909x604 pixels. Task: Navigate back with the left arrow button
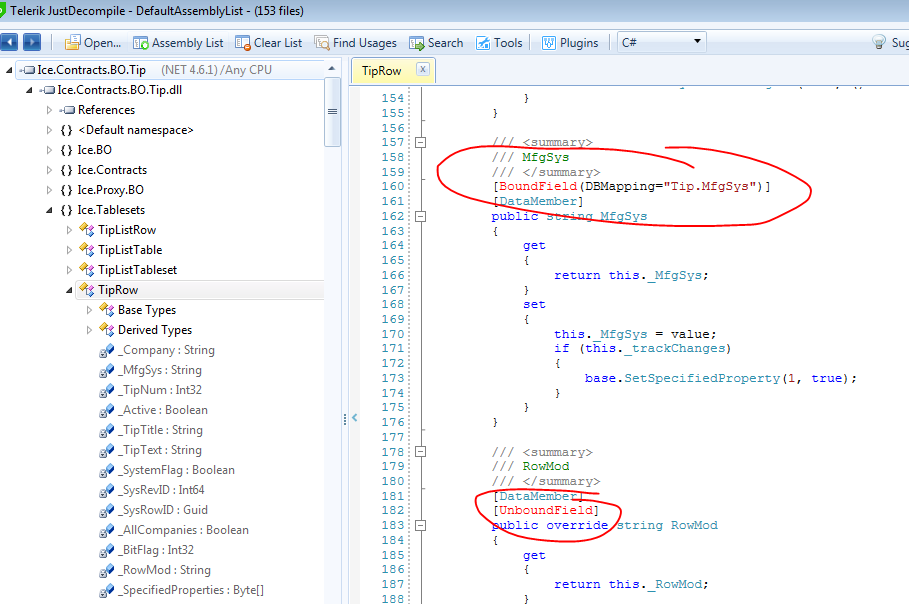click(9, 42)
